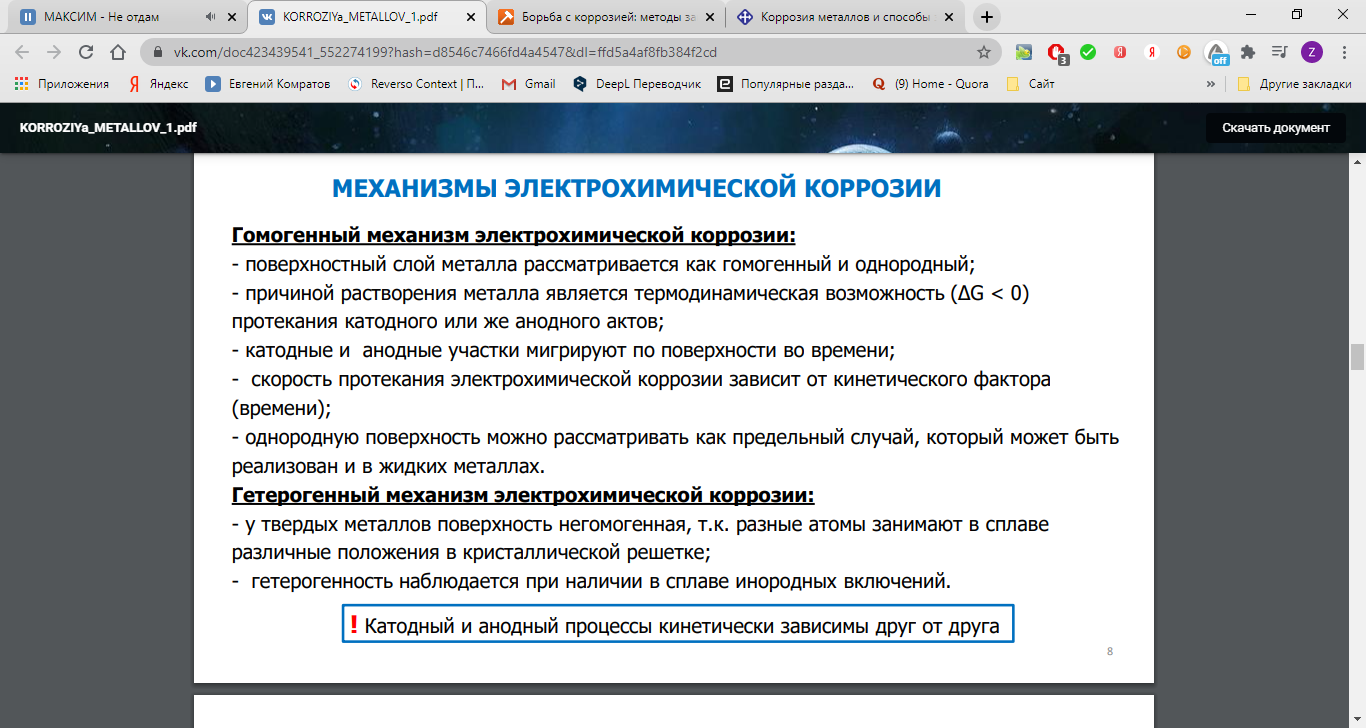Viewport: 1366px width, 728px height.
Task: Select the KORROZIYa_METALLOV_1.pdf tab
Action: [x=365, y=17]
